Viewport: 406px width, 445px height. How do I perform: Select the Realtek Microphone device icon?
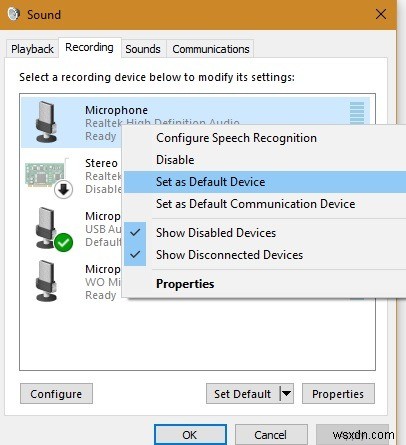click(46, 122)
